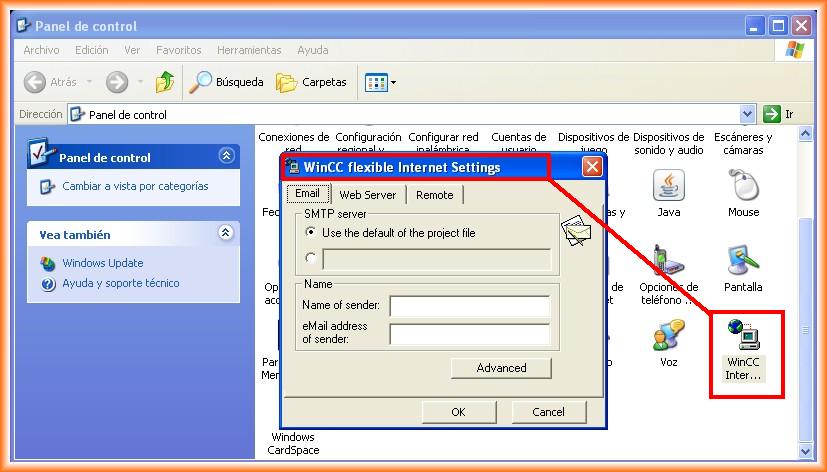Click the Carpetas folders toolbar button
The width and height of the screenshot is (827, 472).
(312, 82)
